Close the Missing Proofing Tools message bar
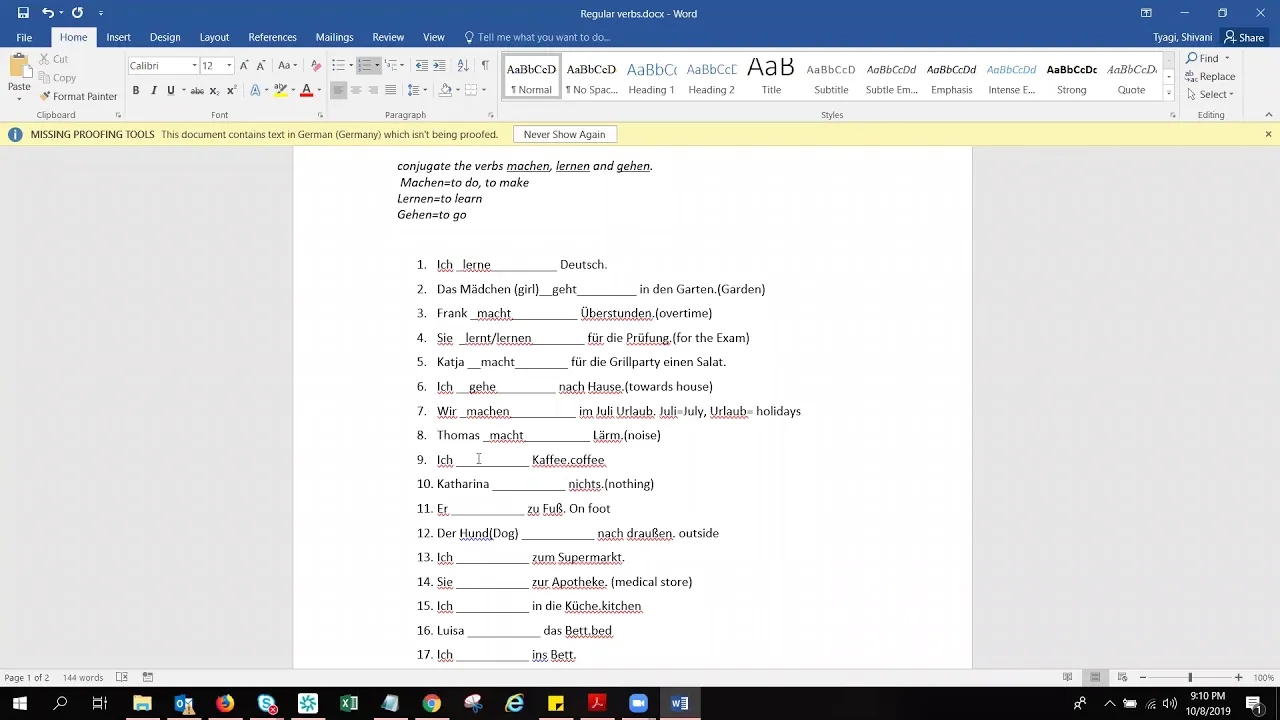Image resolution: width=1280 pixels, height=720 pixels. 1268,134
